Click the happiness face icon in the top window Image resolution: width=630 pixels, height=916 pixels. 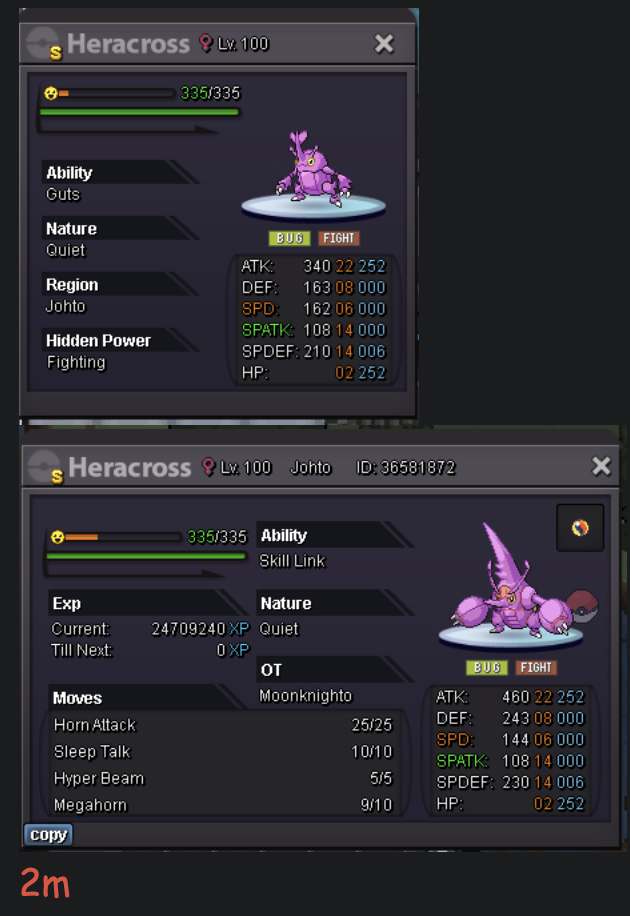pyautogui.click(x=51, y=93)
